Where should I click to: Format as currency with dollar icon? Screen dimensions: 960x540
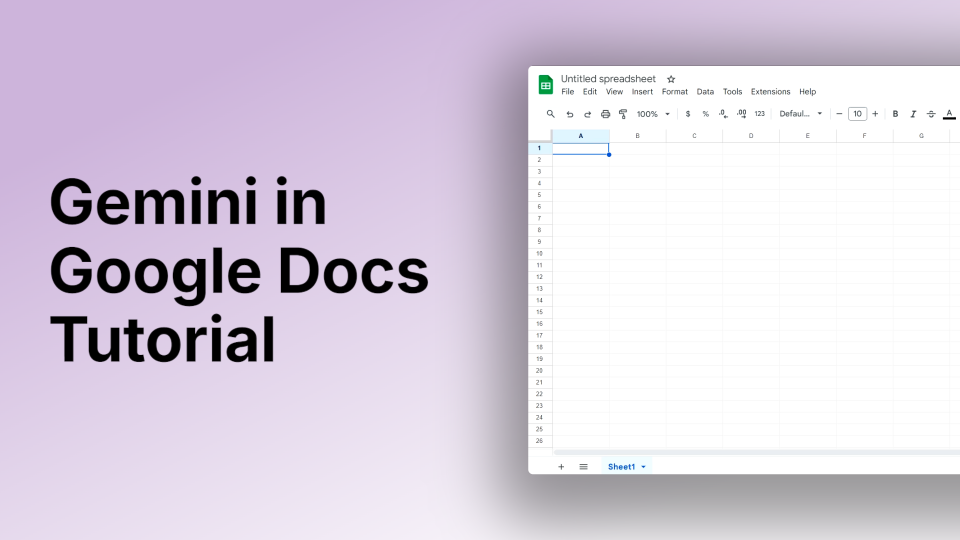688,114
